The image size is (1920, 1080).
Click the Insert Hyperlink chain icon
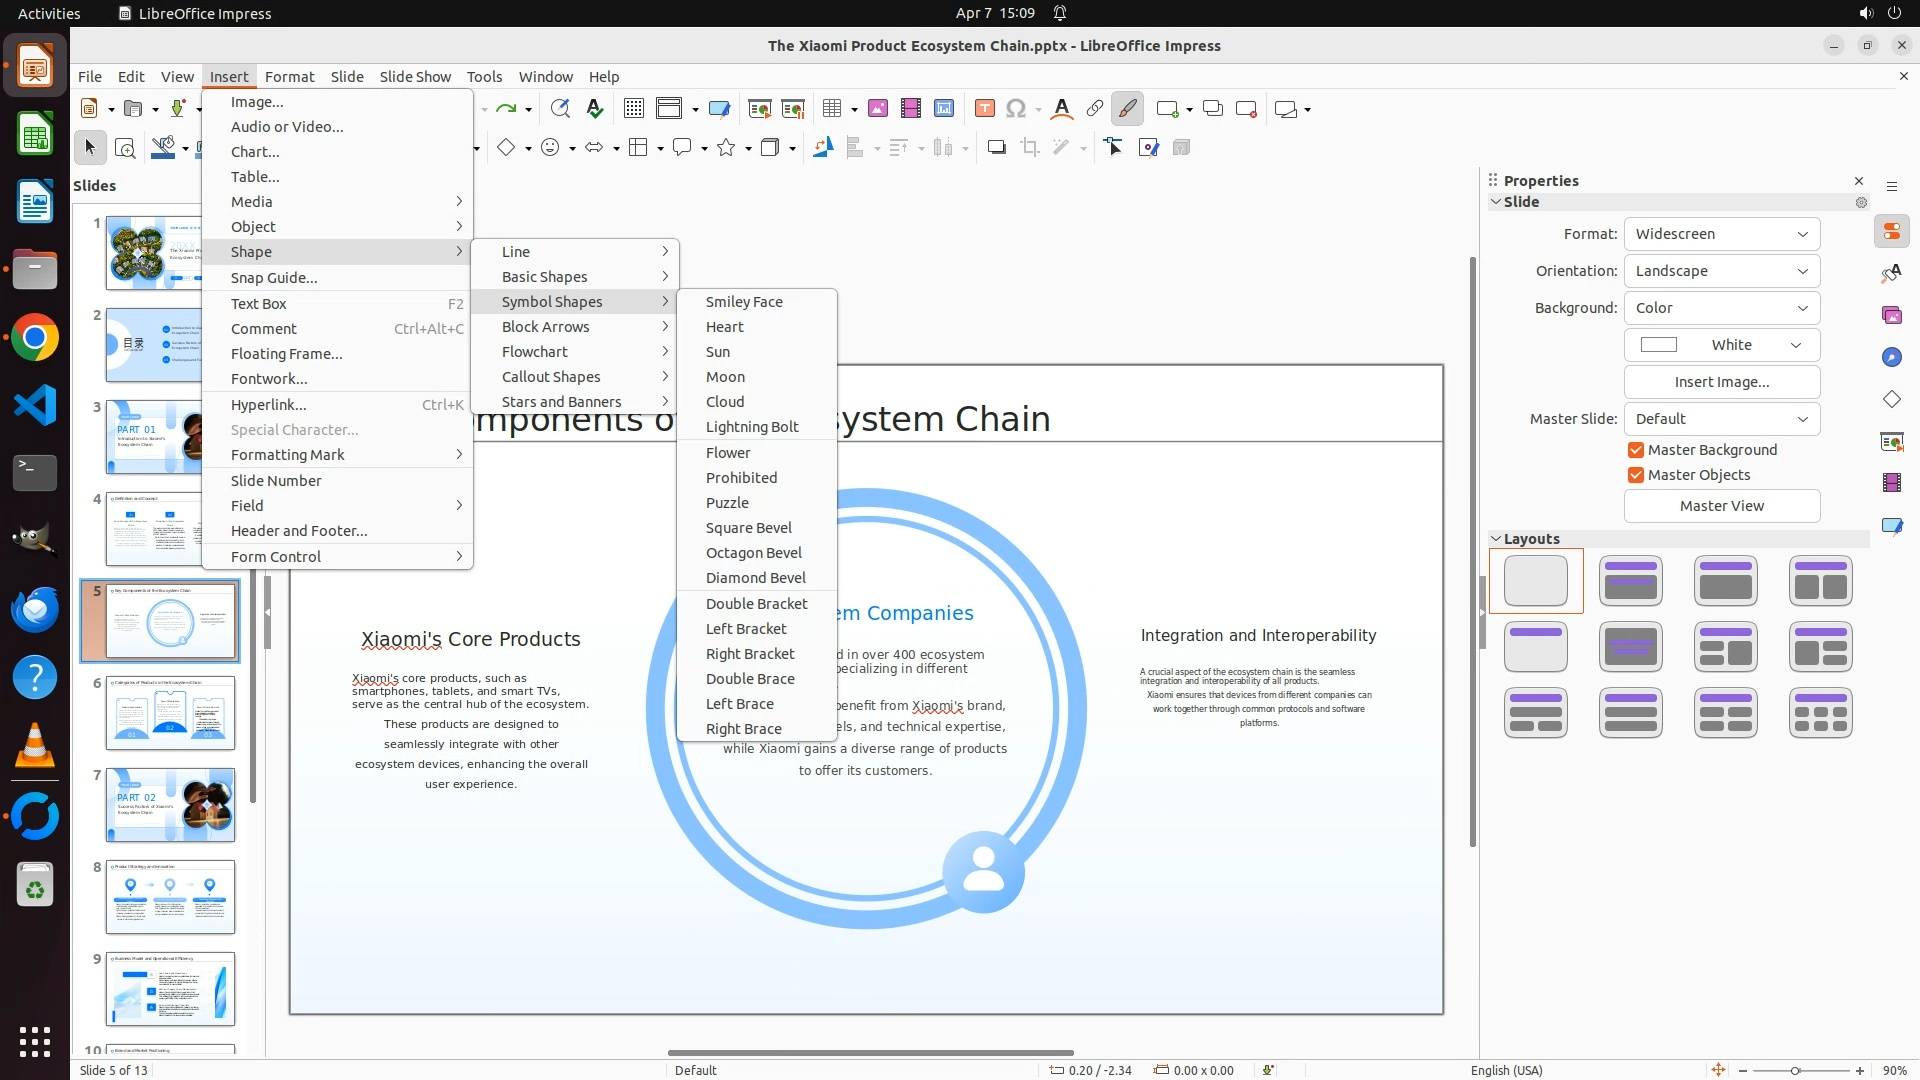point(1095,109)
